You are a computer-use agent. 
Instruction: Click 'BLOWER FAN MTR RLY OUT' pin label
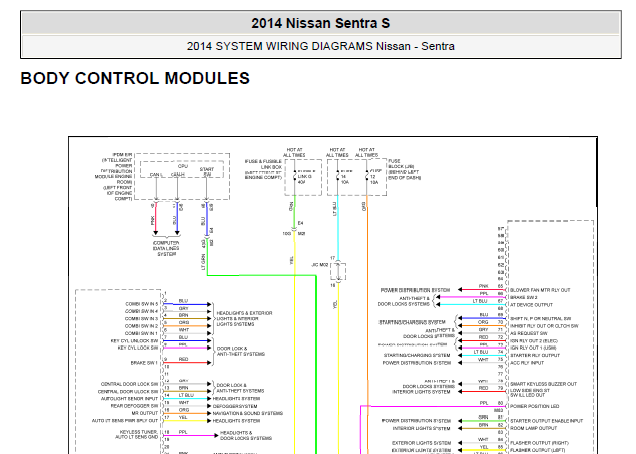click(x=540, y=290)
